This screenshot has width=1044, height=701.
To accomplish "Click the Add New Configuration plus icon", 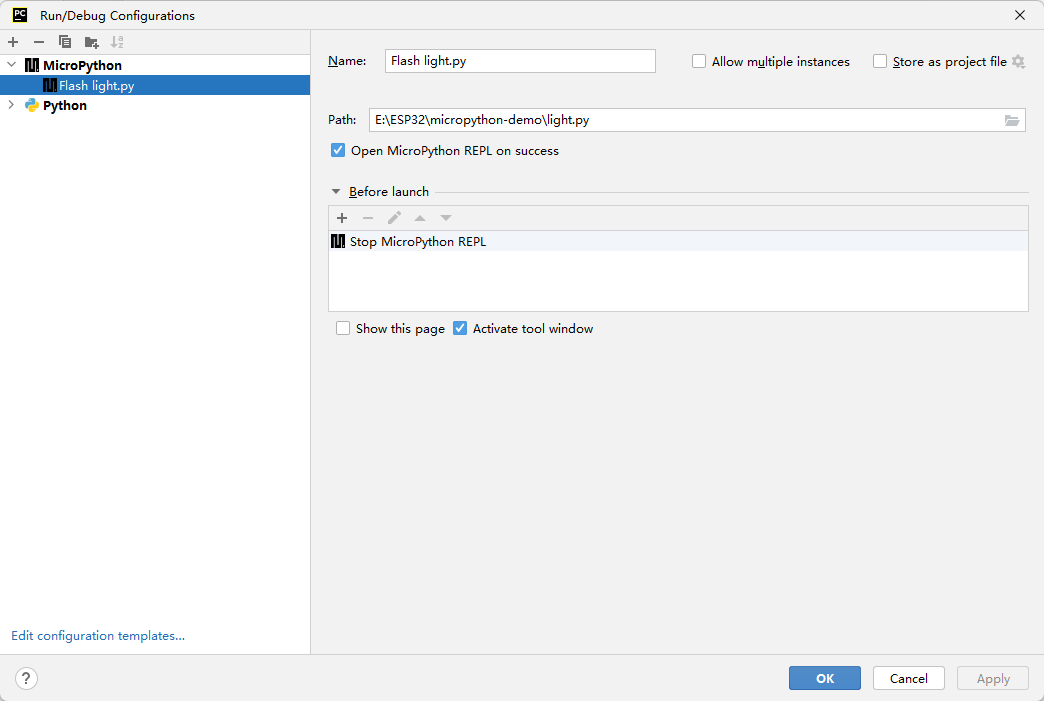I will point(13,42).
